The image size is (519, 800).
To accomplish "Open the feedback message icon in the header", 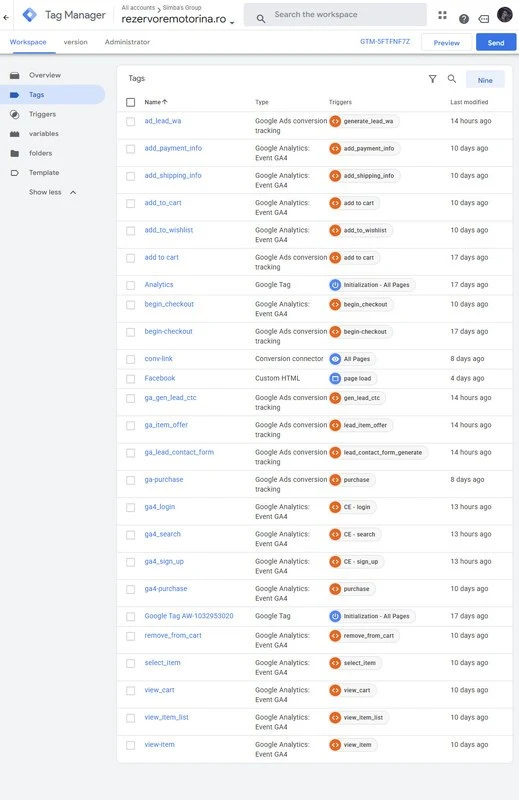I will 484,19.
